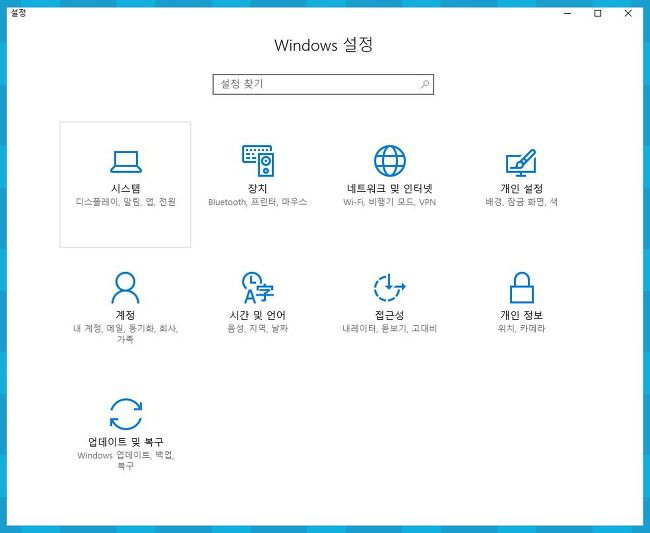
Task: Open the 개인 정보 lock icon
Action: tap(521, 288)
